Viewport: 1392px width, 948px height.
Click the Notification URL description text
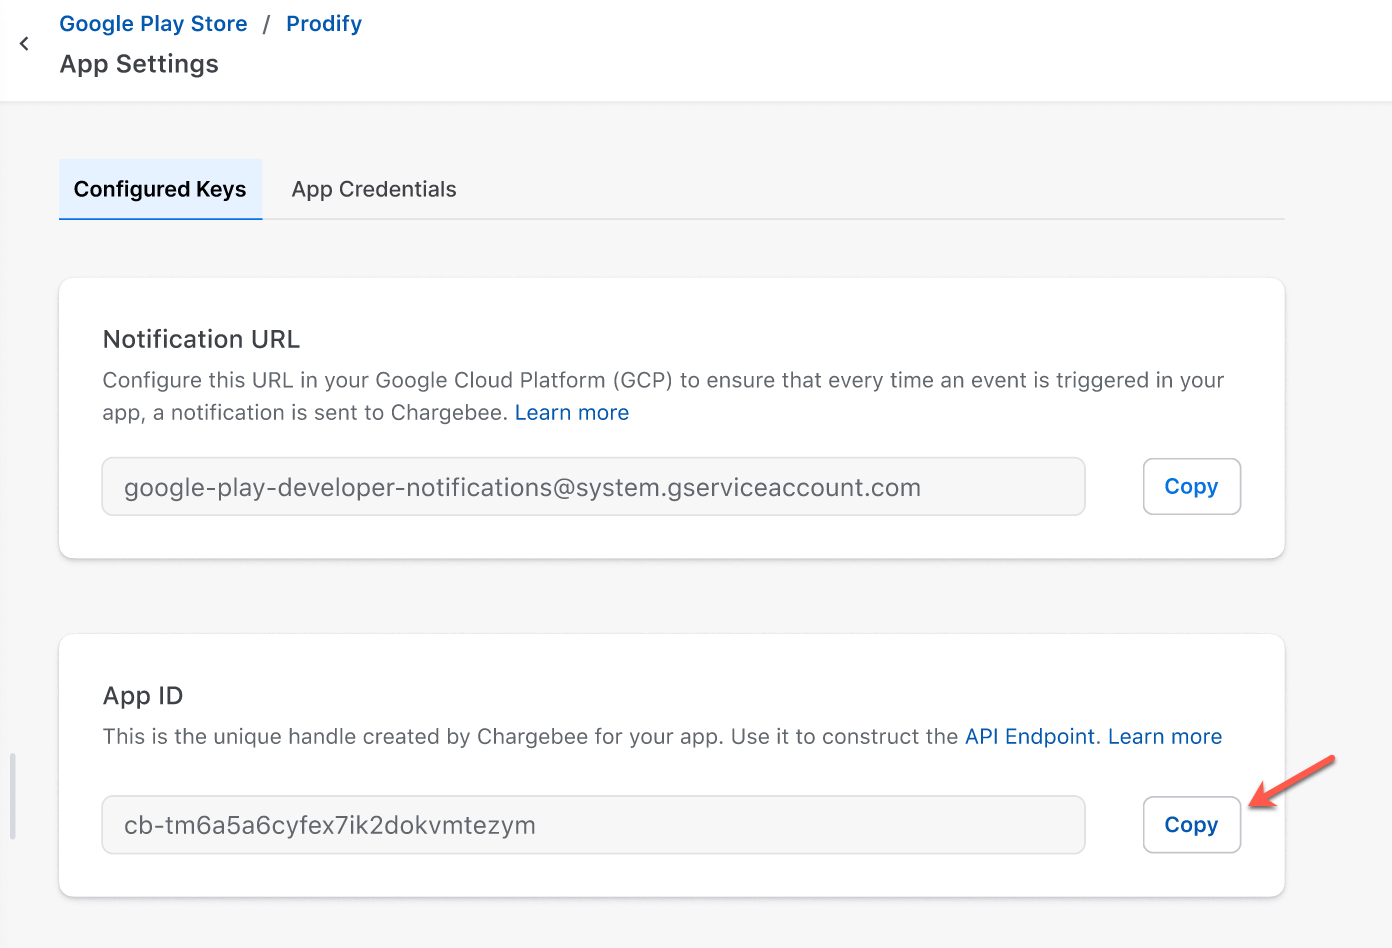[662, 381]
